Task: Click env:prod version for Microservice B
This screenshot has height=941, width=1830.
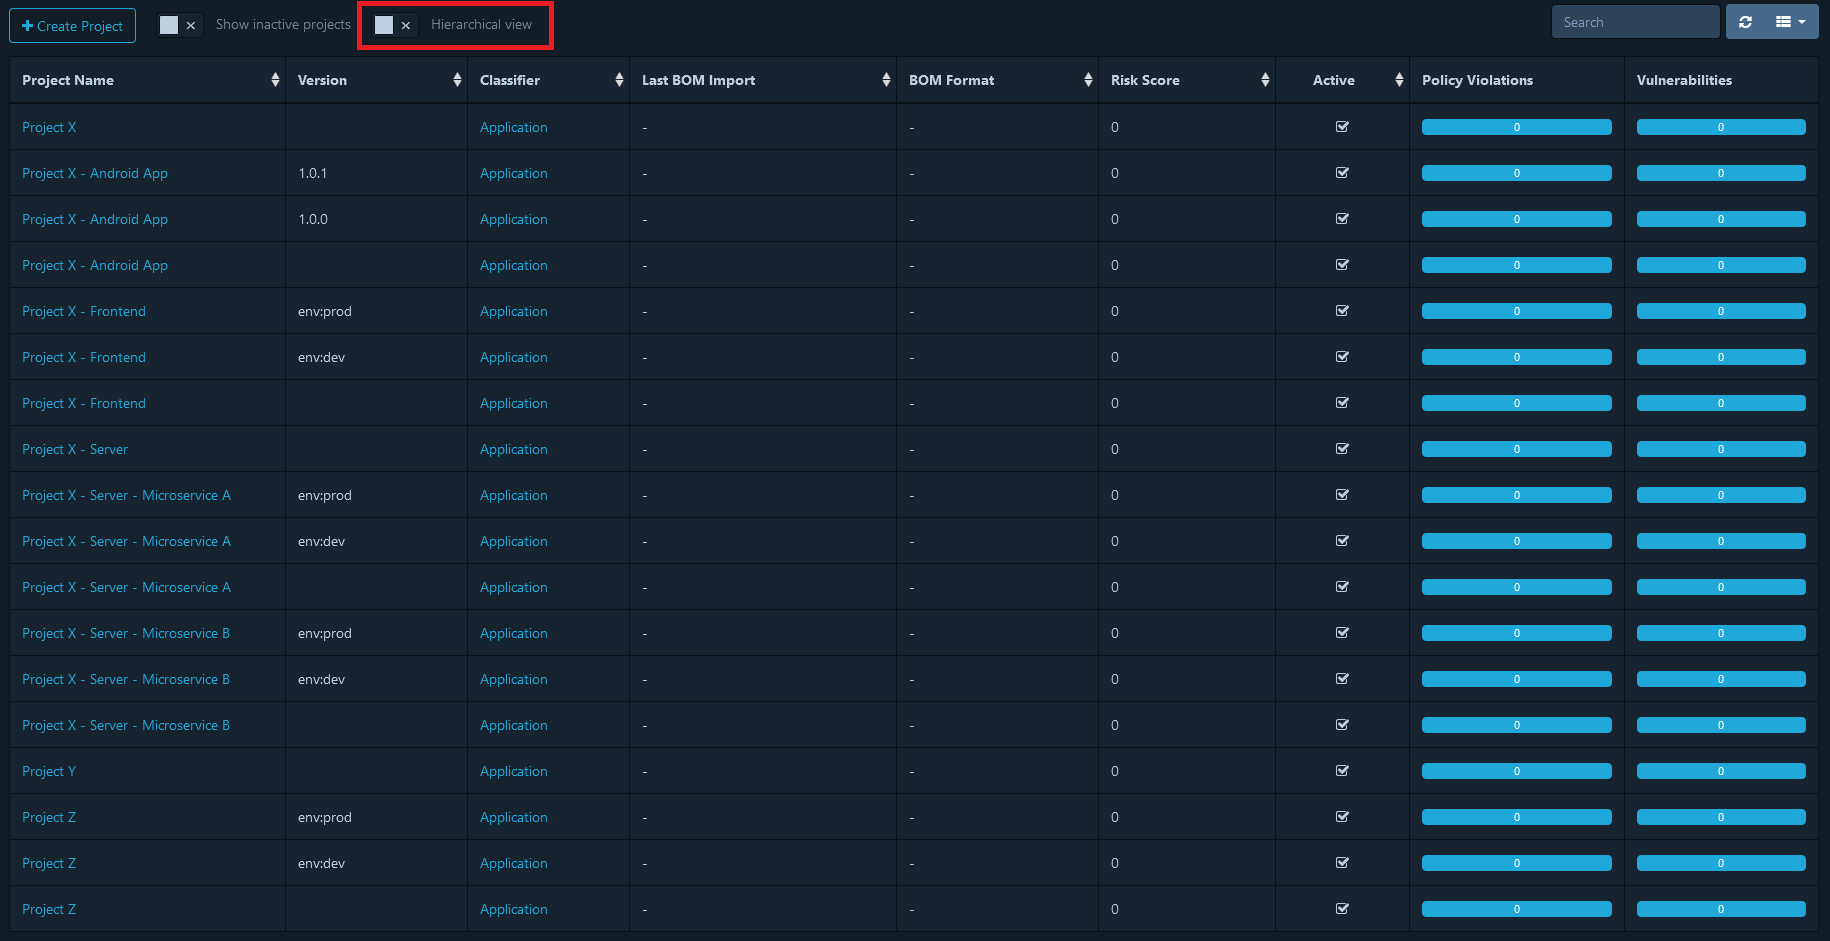Action: (325, 633)
